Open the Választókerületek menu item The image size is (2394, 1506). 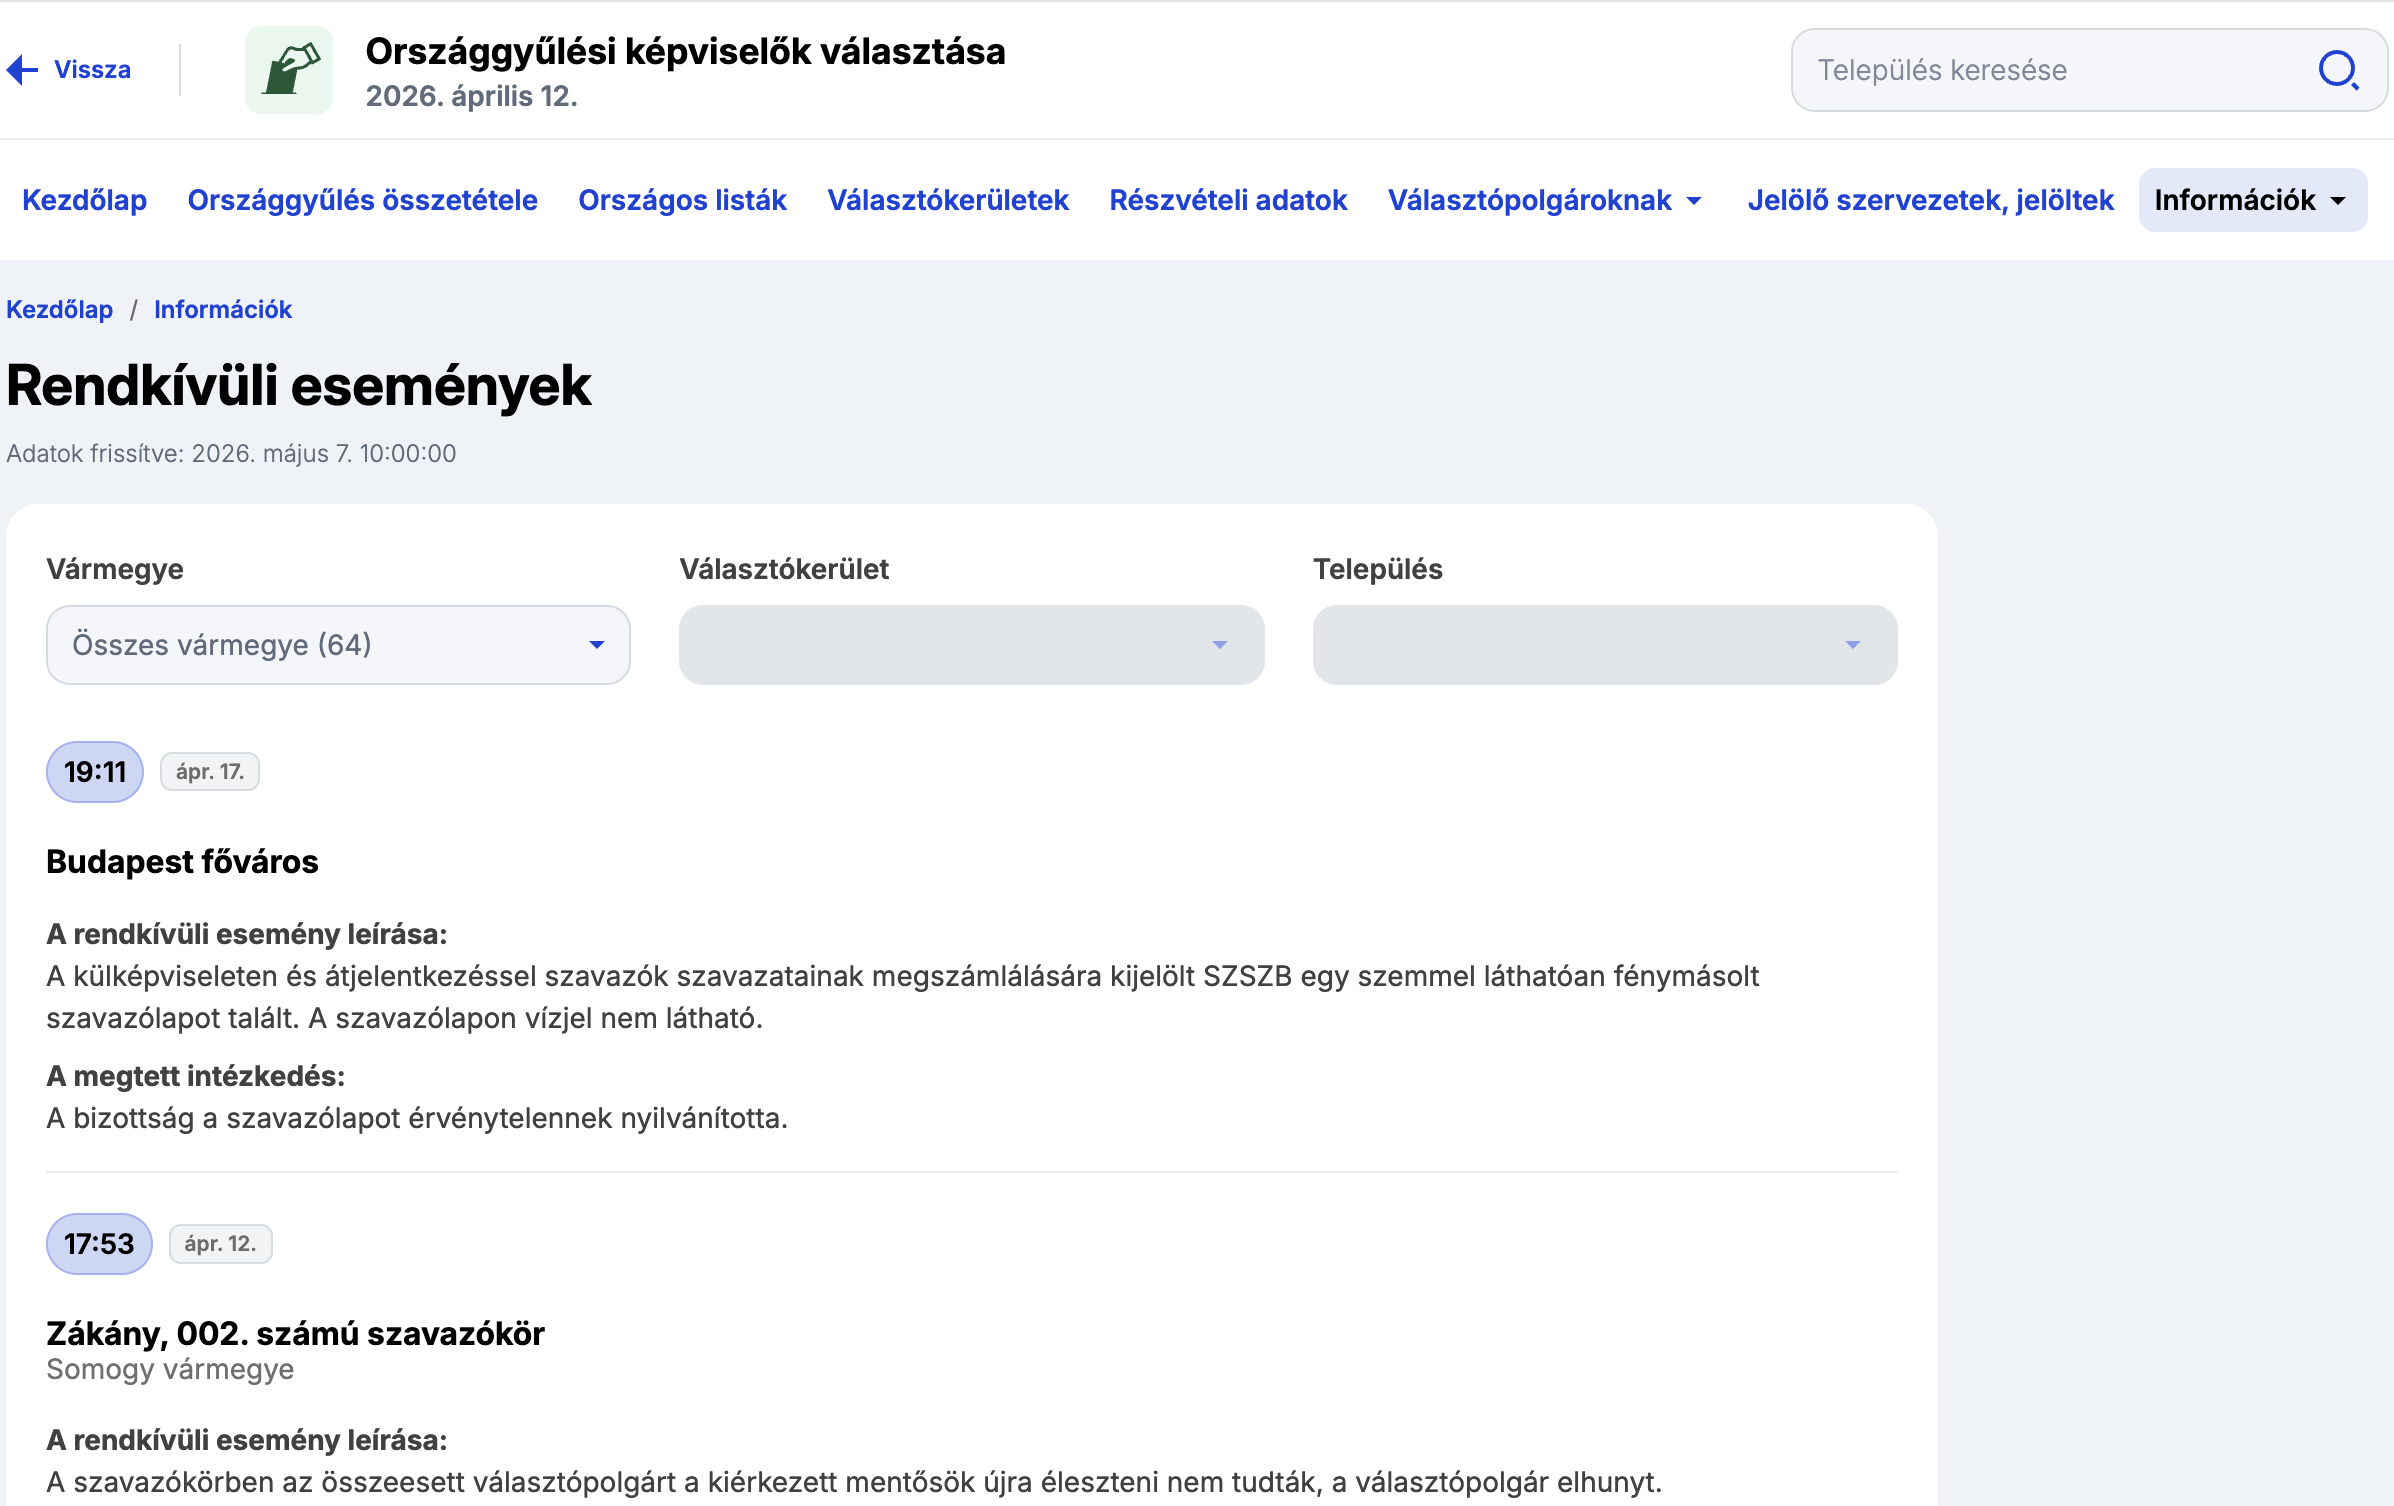click(x=948, y=200)
